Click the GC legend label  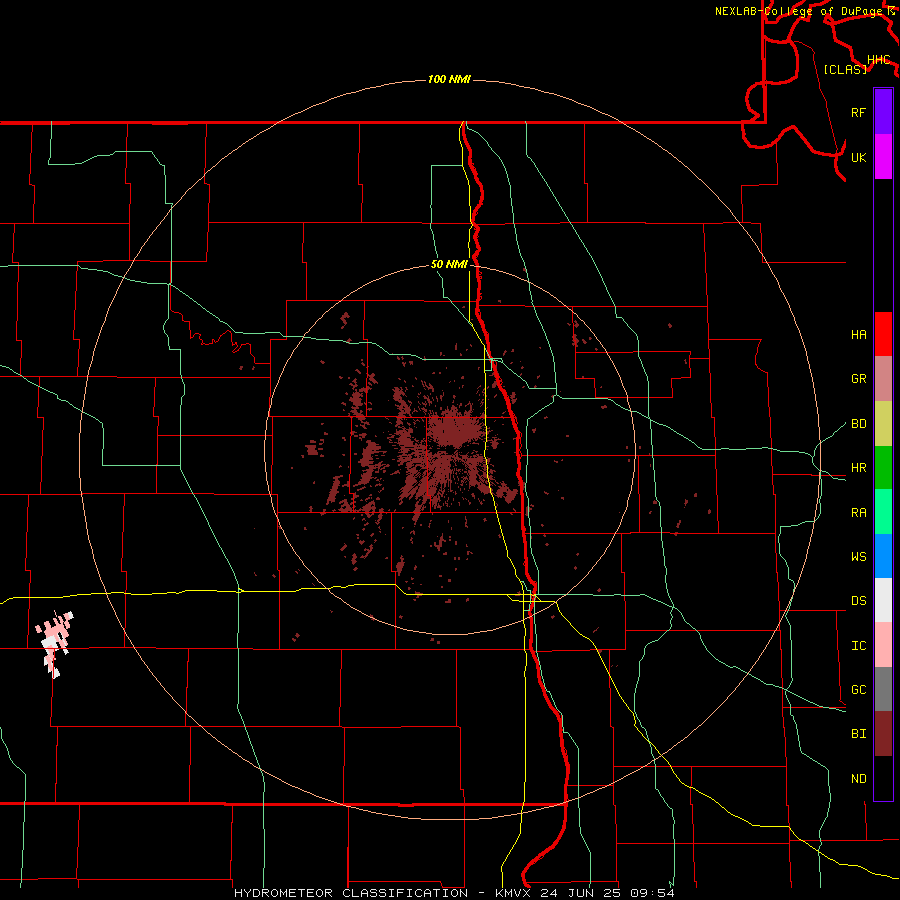(x=858, y=690)
